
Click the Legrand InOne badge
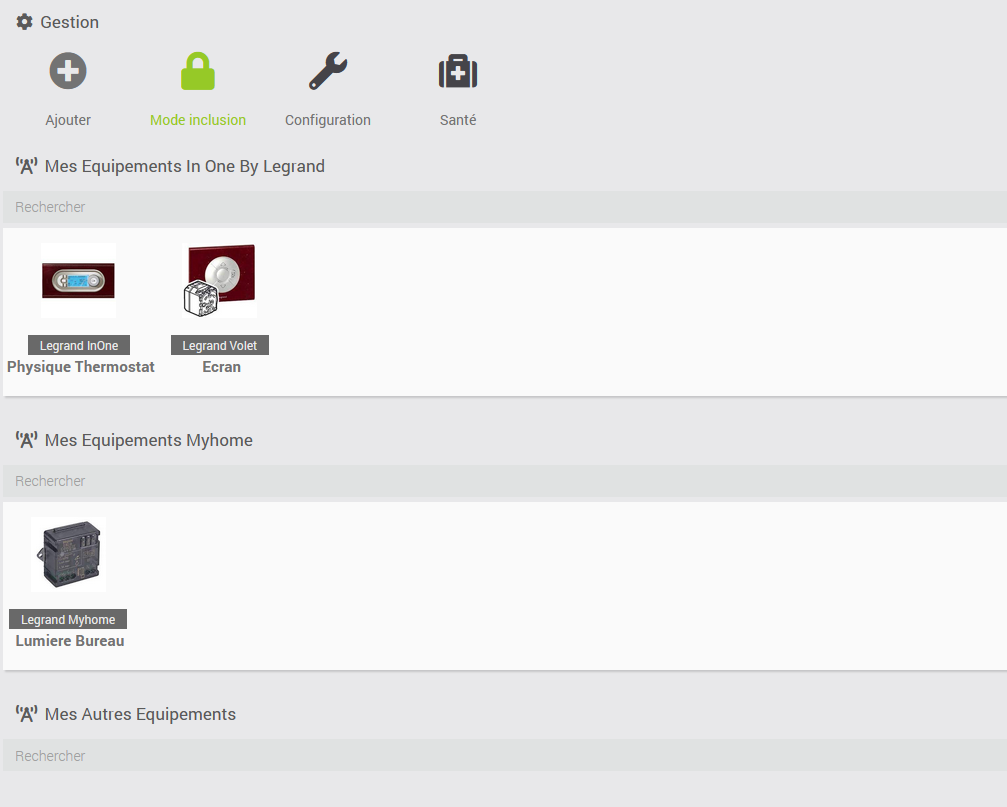click(79, 346)
